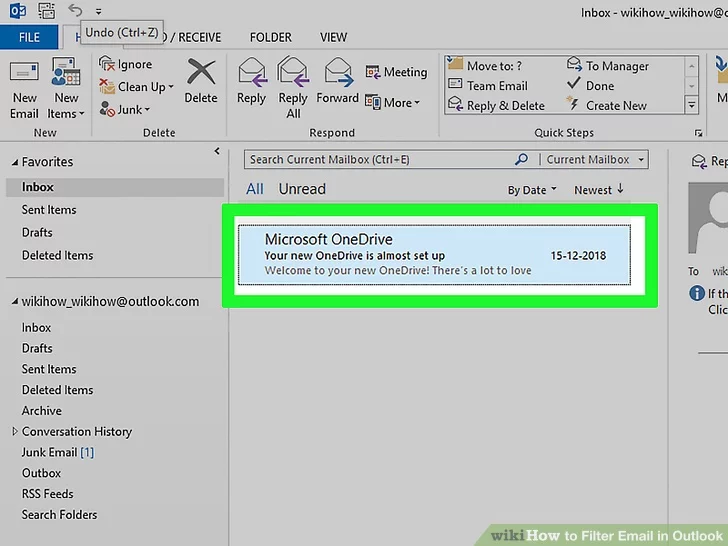728x546 pixels.
Task: Select the Move to: ? quick step
Action: 486,65
